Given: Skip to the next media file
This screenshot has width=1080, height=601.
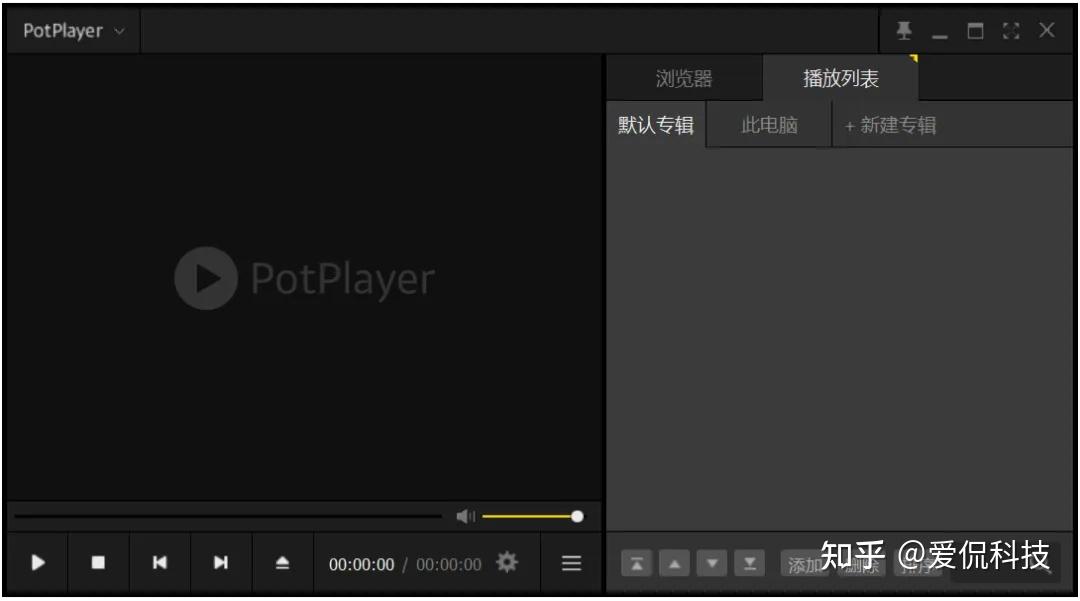Looking at the screenshot, I should click(x=220, y=563).
